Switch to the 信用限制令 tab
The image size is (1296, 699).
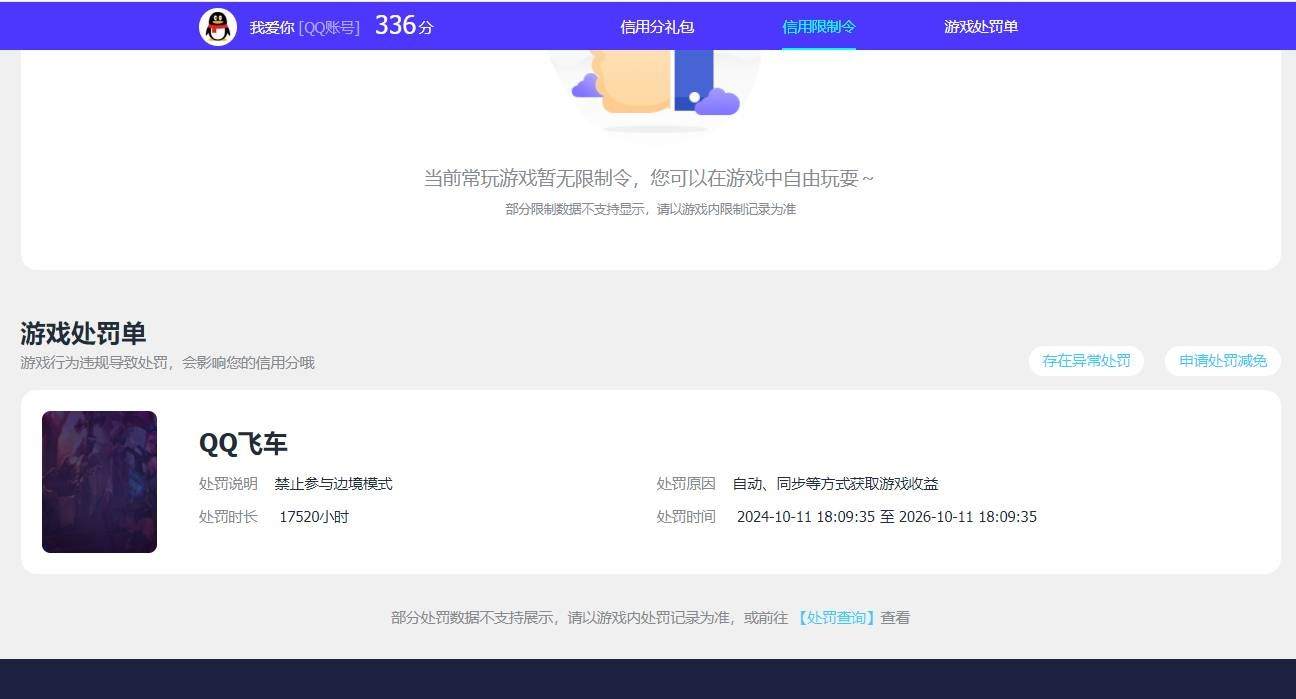(819, 27)
